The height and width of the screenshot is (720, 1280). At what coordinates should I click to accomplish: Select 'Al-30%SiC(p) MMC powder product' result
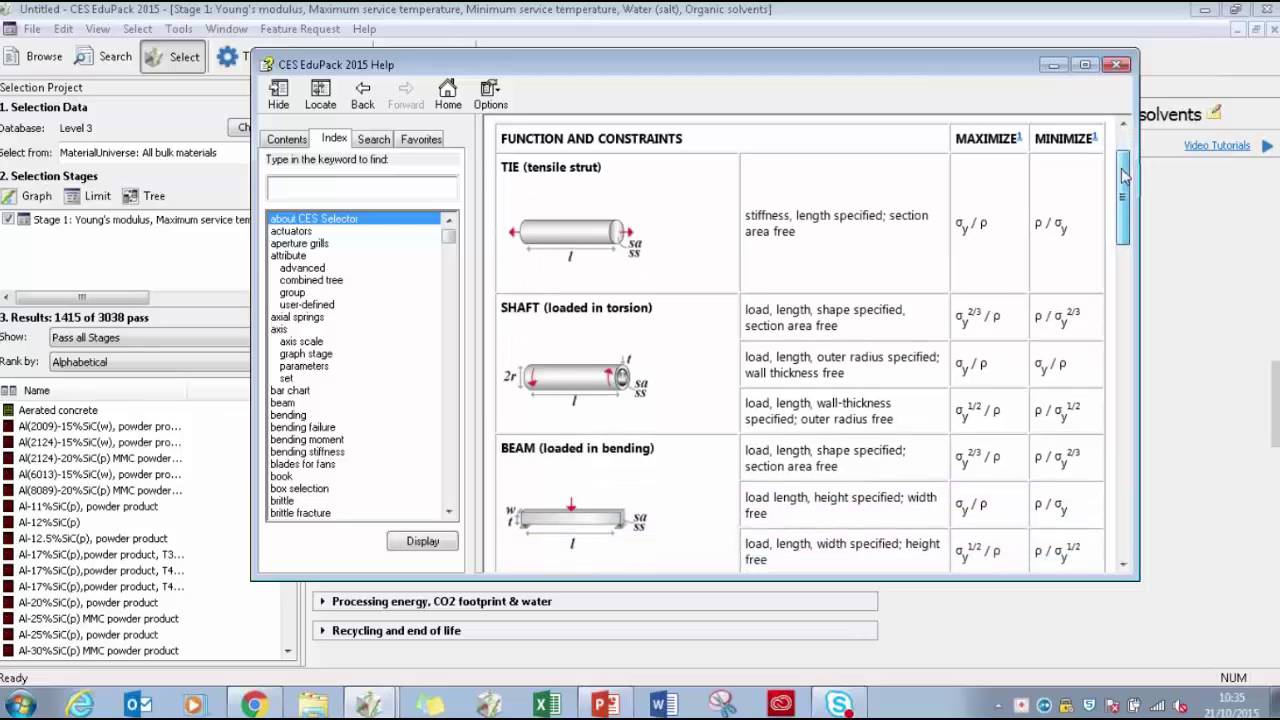pyautogui.click(x=98, y=651)
